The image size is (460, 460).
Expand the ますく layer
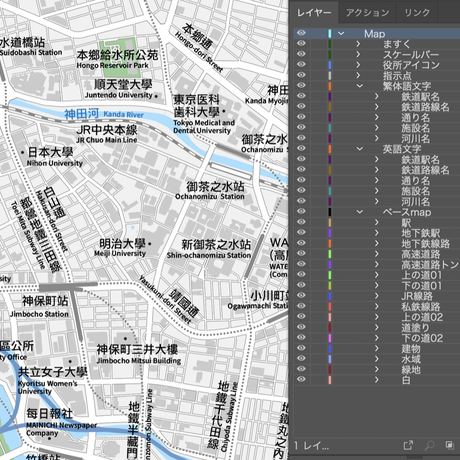pos(358,44)
